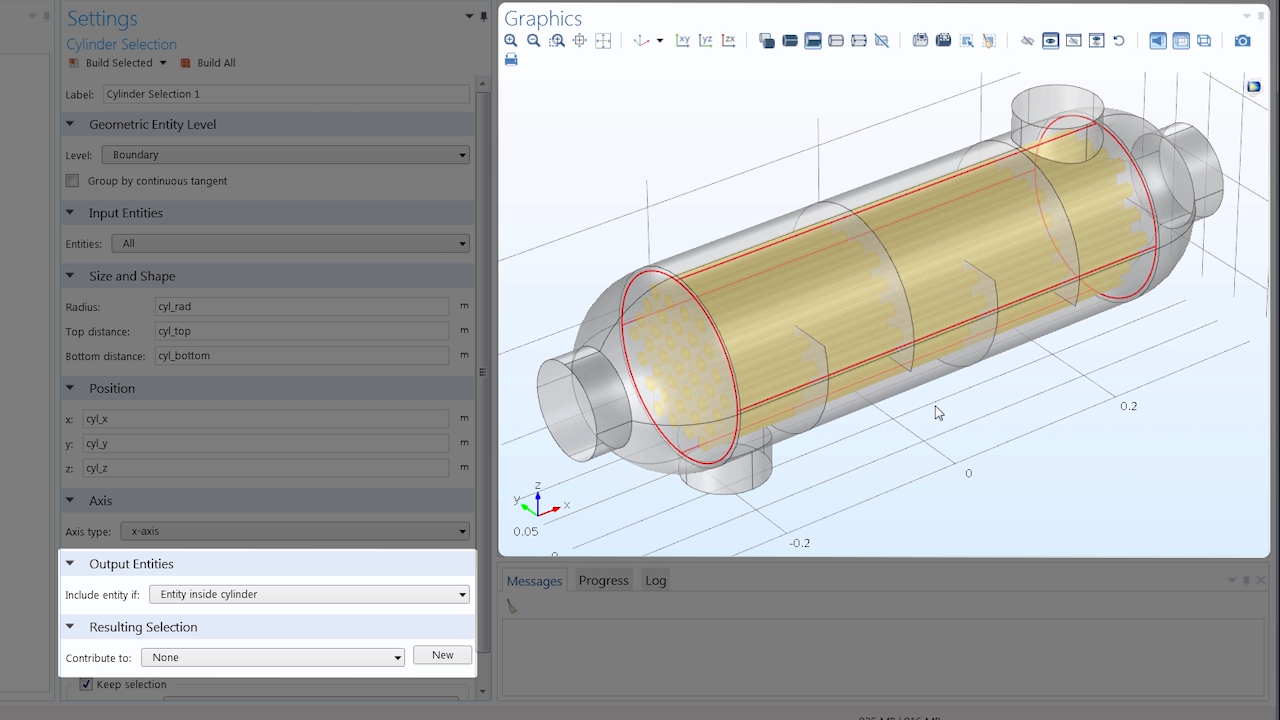The image size is (1280, 720).
Task: Click the Zoom Extents icon
Action: (x=603, y=41)
